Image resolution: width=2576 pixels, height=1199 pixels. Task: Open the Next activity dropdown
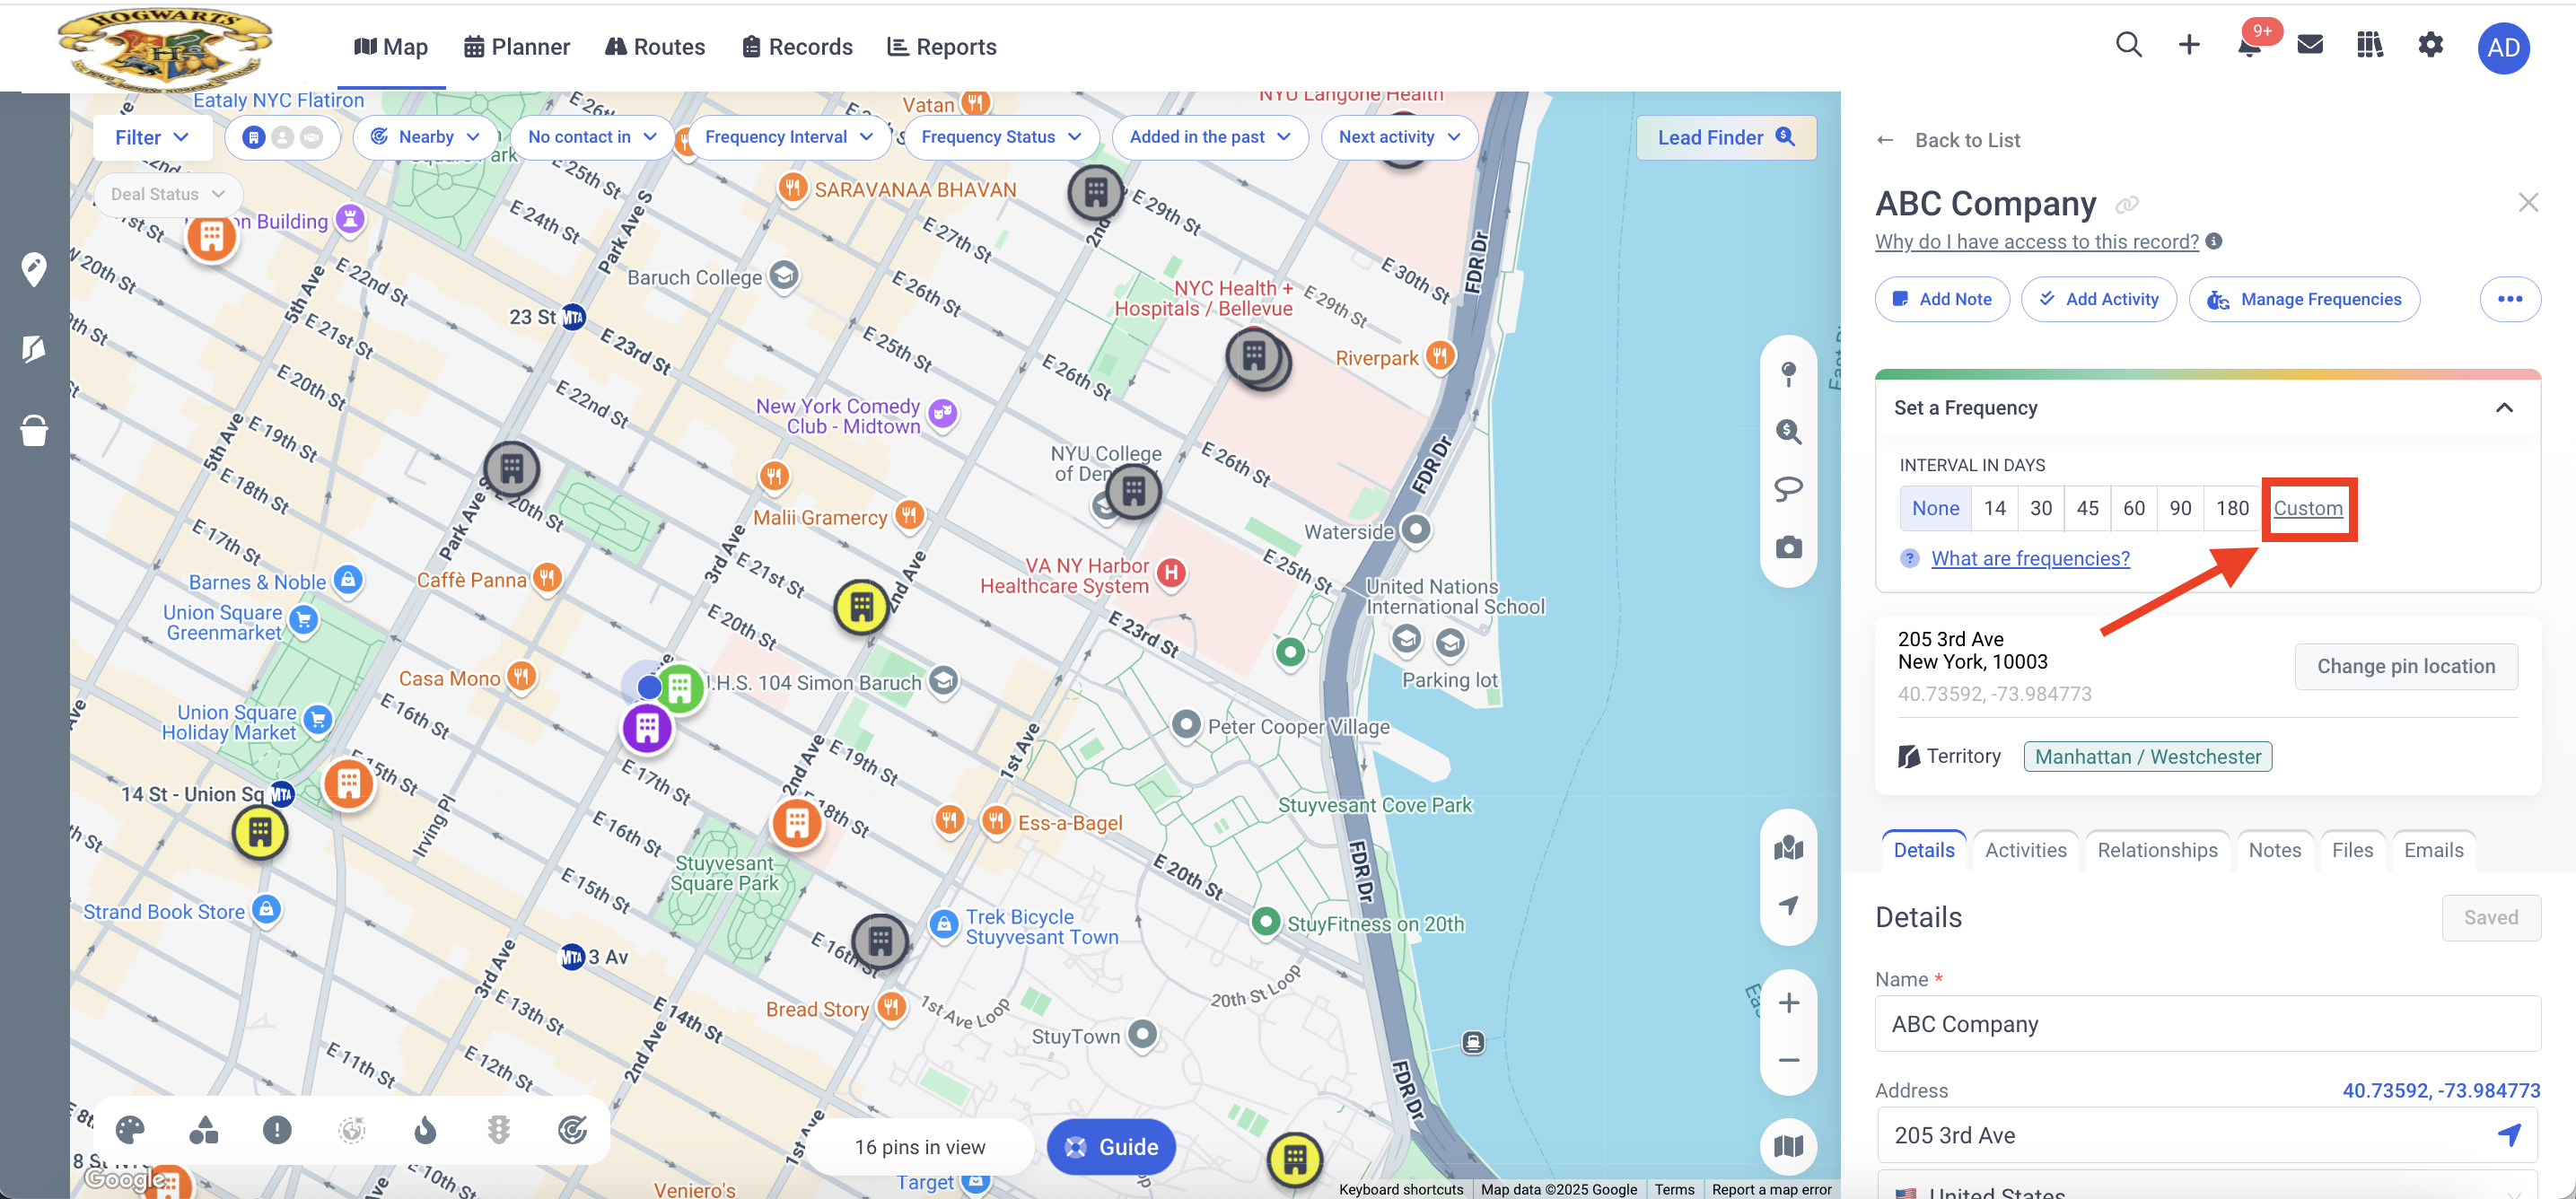[1399, 137]
